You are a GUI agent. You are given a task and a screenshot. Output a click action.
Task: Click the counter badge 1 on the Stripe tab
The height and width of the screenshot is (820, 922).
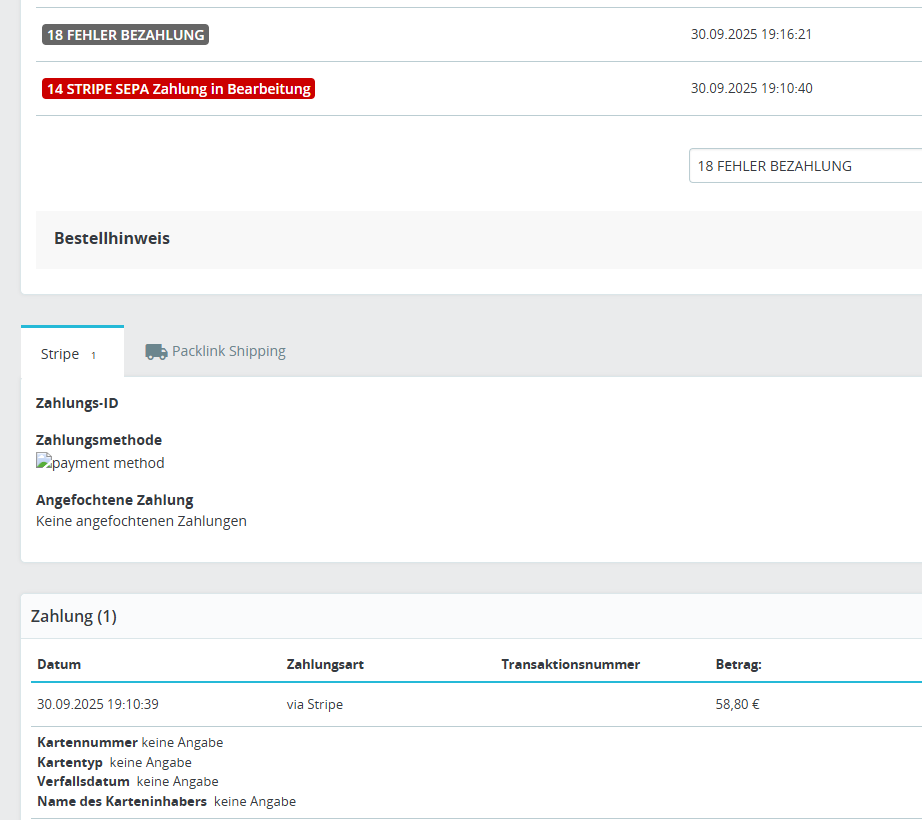point(93,355)
